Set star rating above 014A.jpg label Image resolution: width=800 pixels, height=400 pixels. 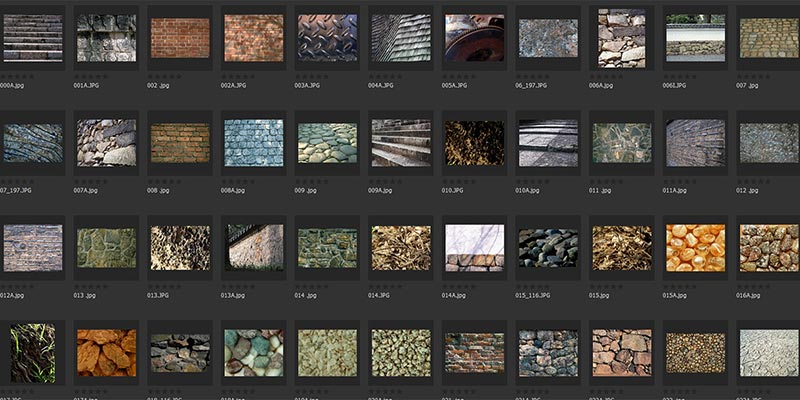458,287
